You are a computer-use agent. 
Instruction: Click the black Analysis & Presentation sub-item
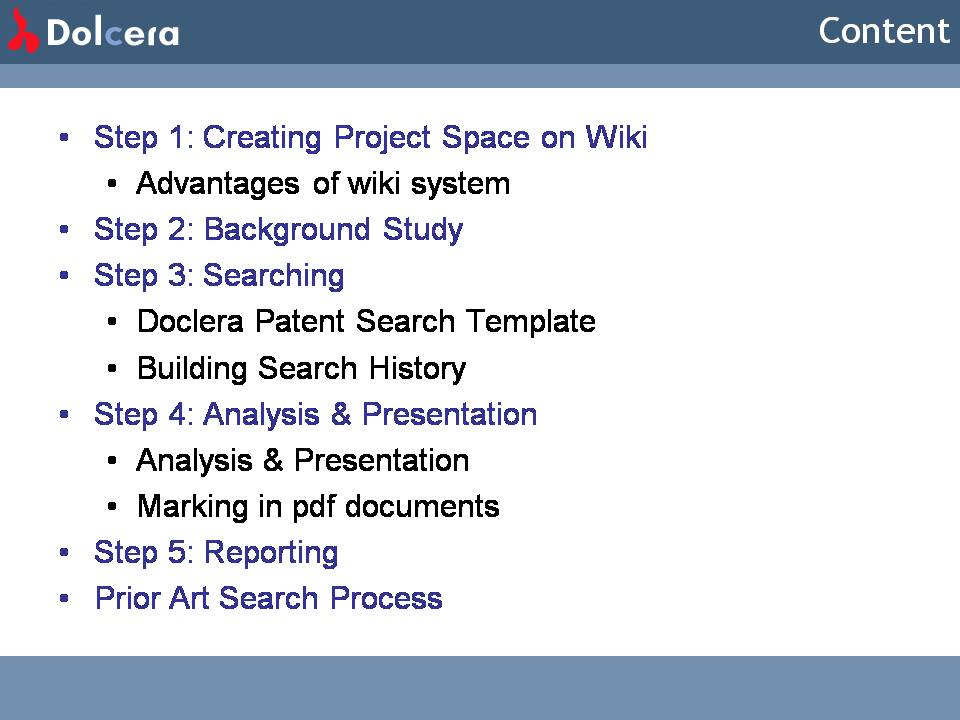pyautogui.click(x=303, y=460)
